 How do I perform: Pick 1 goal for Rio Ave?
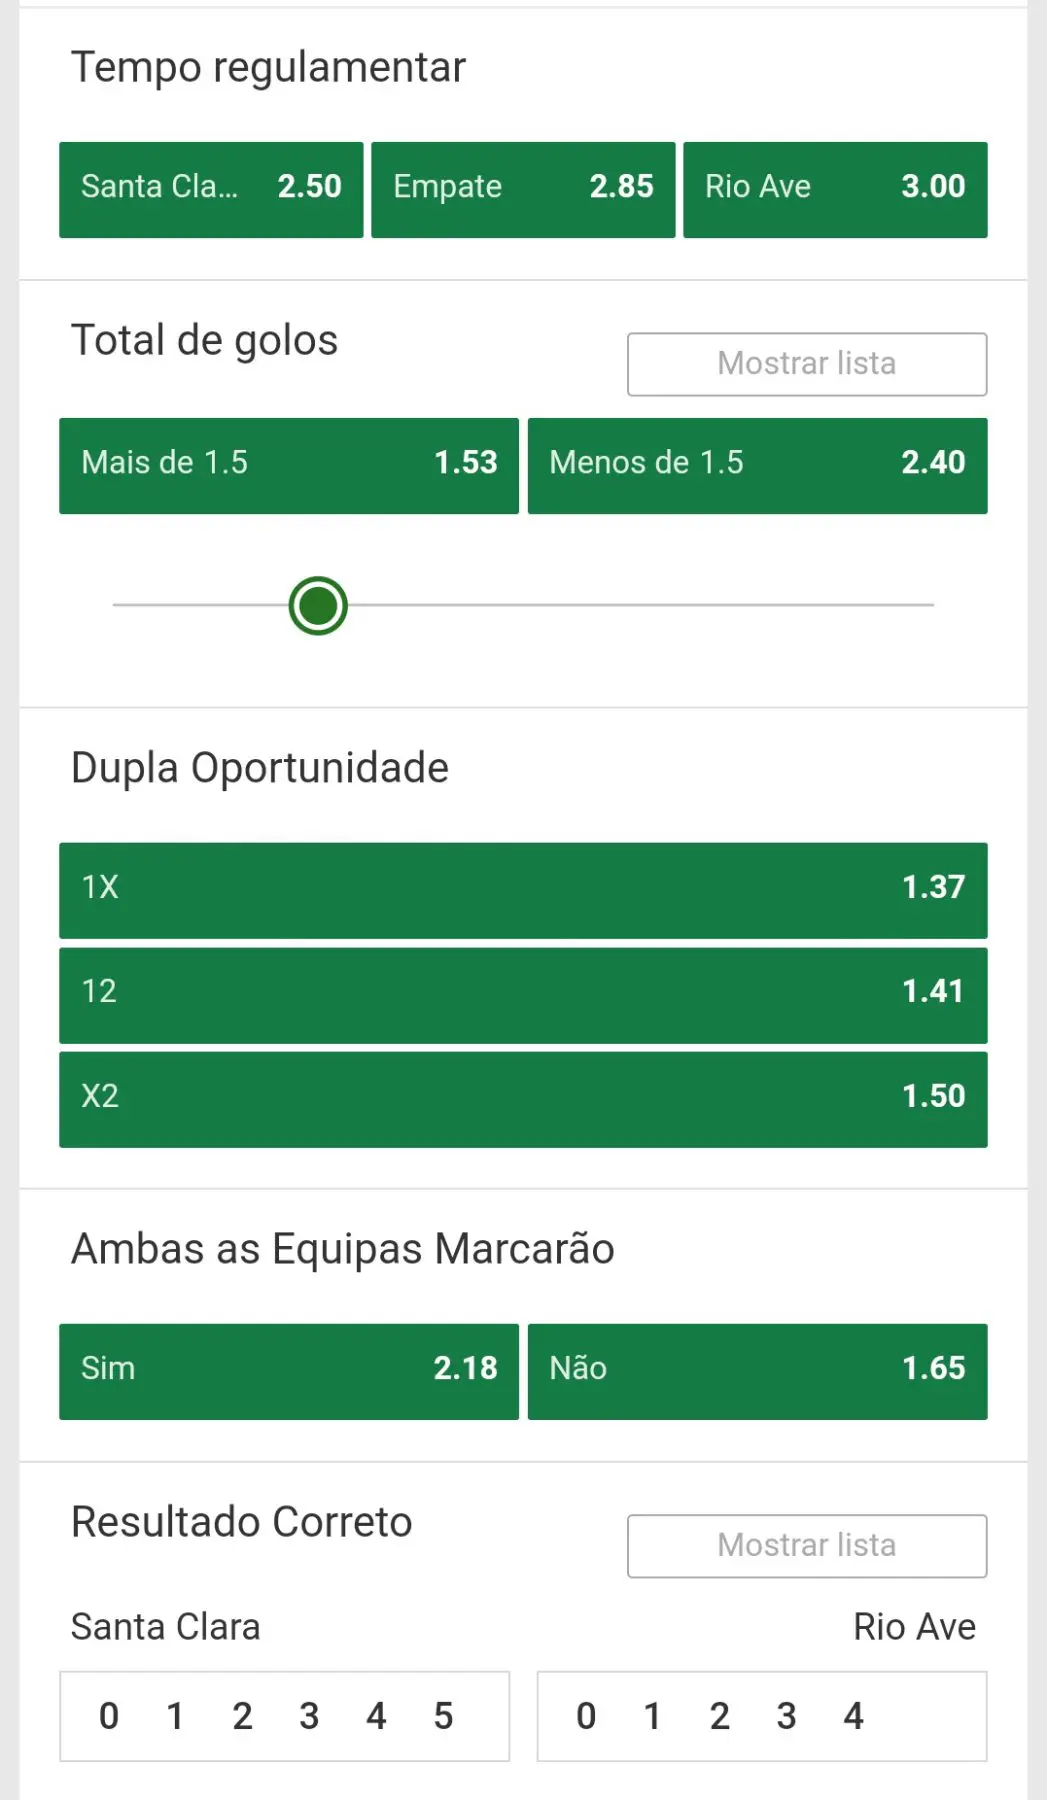click(x=652, y=1716)
